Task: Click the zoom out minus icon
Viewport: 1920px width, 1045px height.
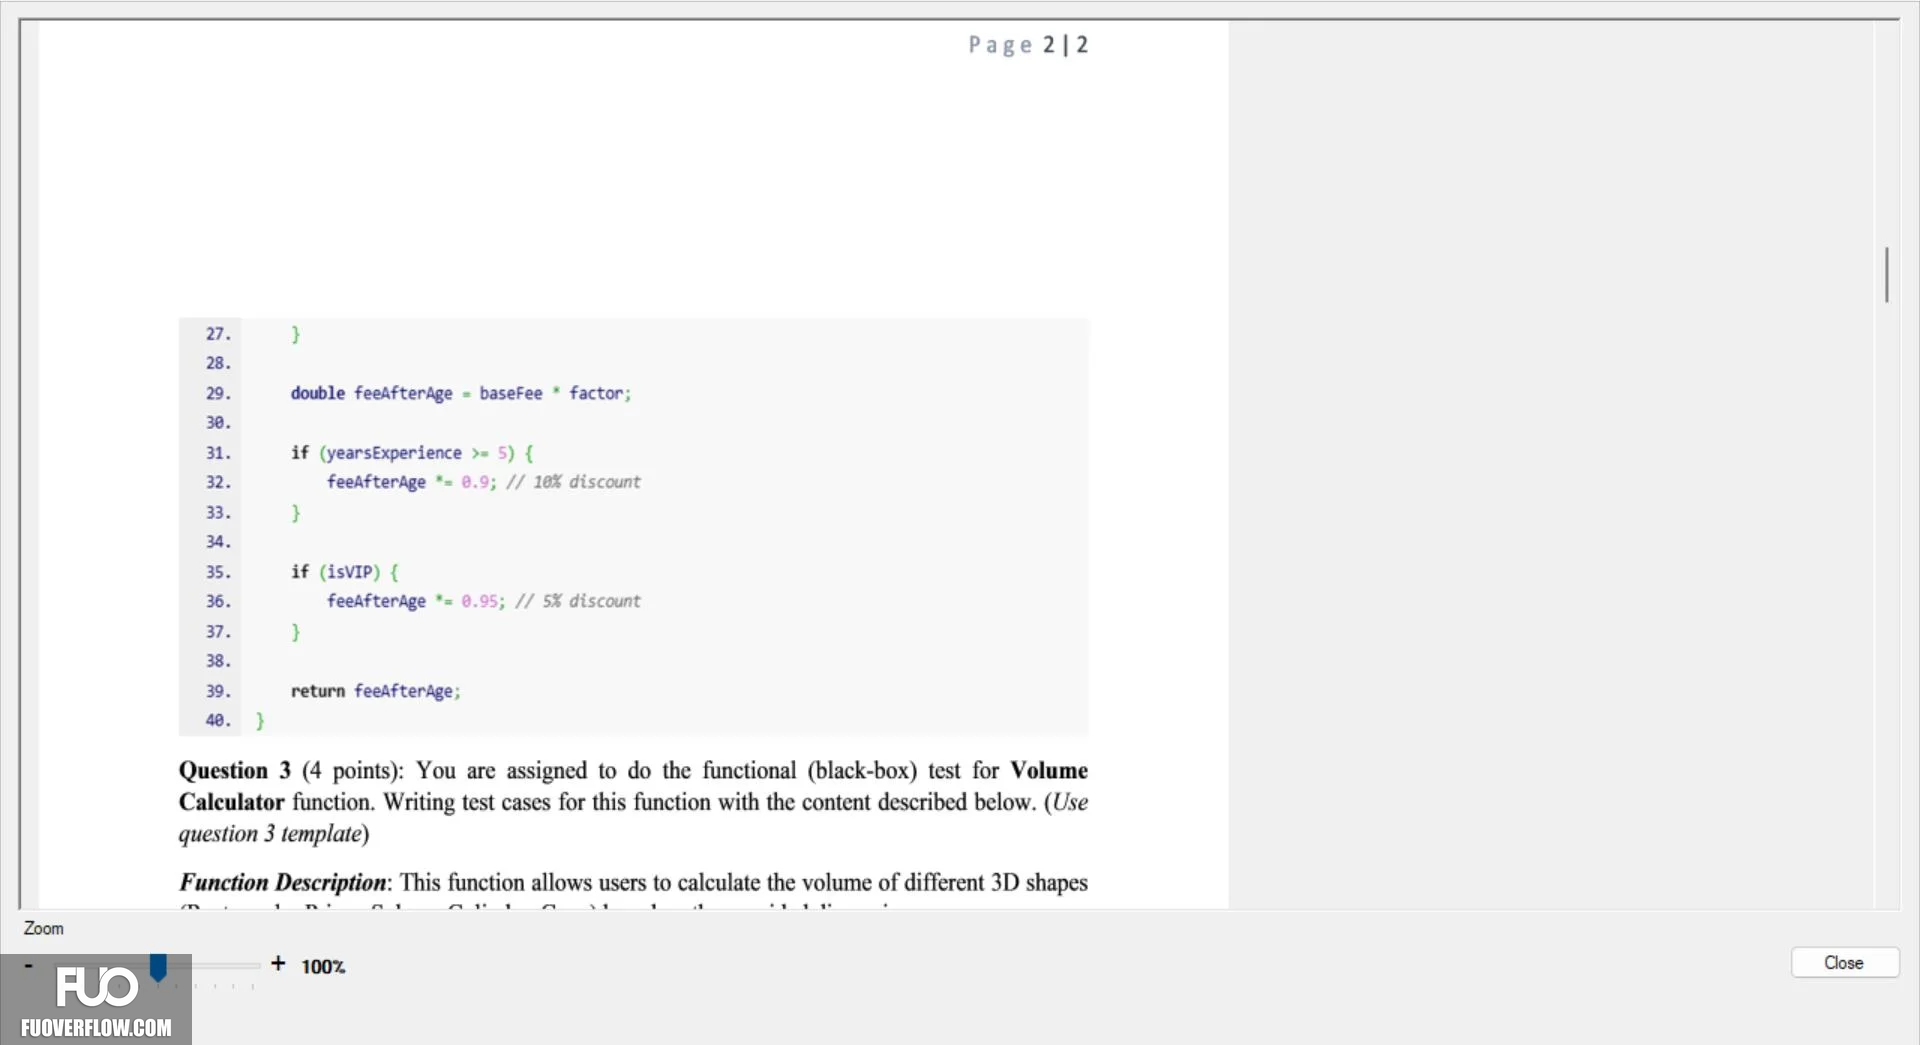Action: 29,965
